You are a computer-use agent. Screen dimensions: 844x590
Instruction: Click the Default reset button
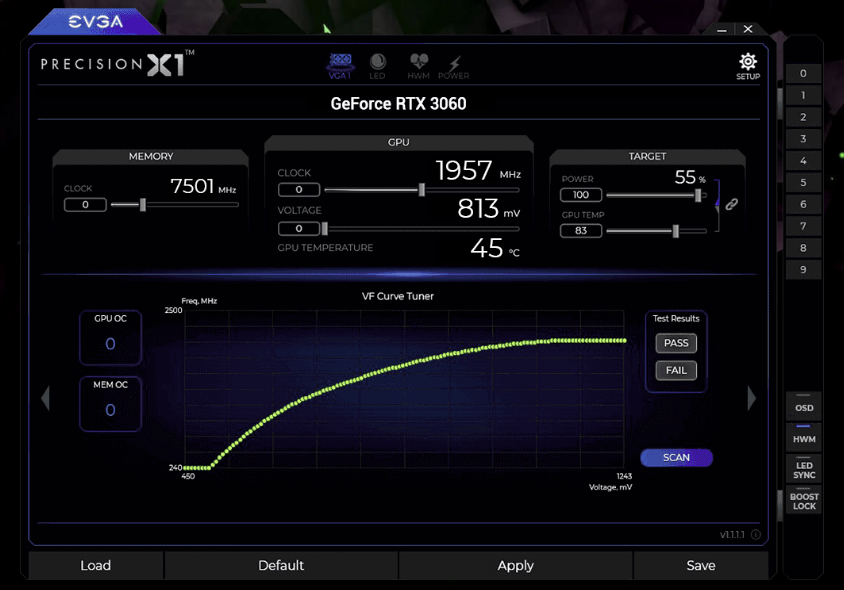(x=281, y=566)
